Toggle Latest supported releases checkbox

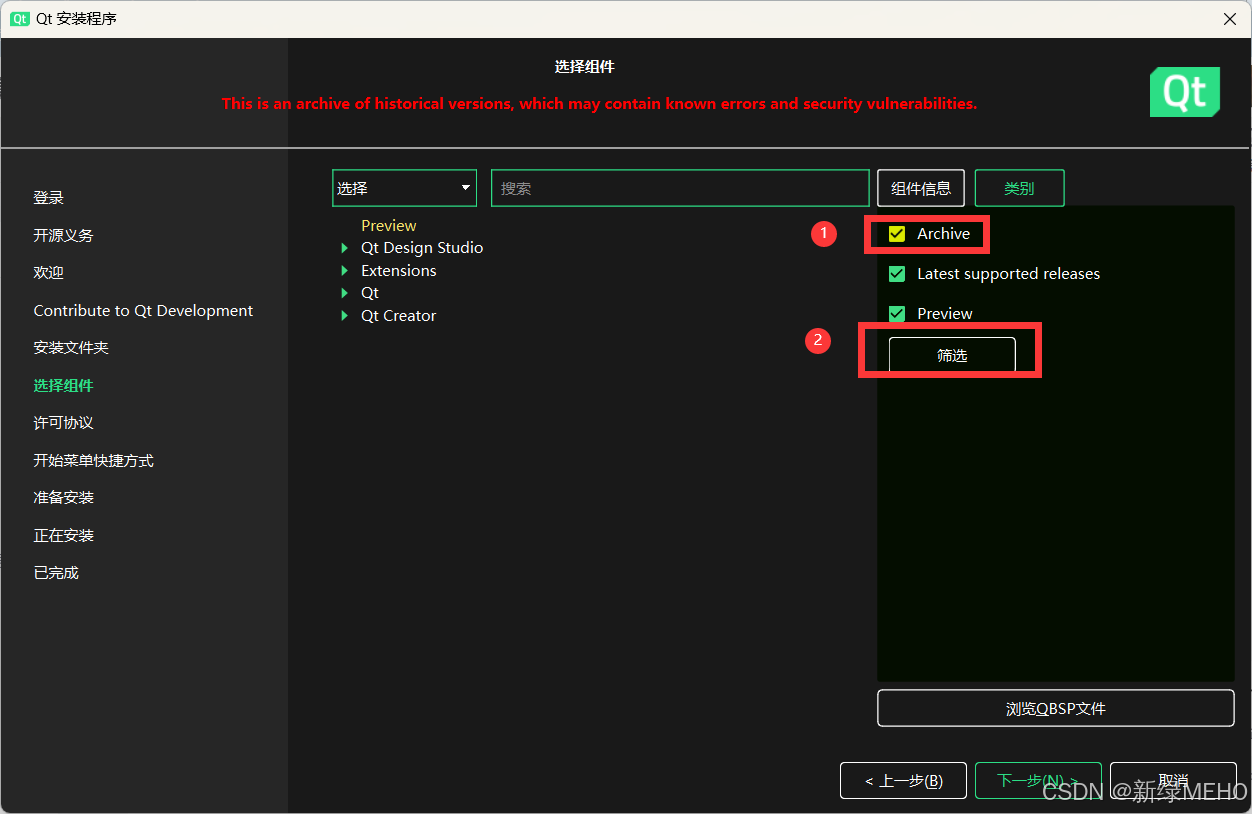[897, 274]
